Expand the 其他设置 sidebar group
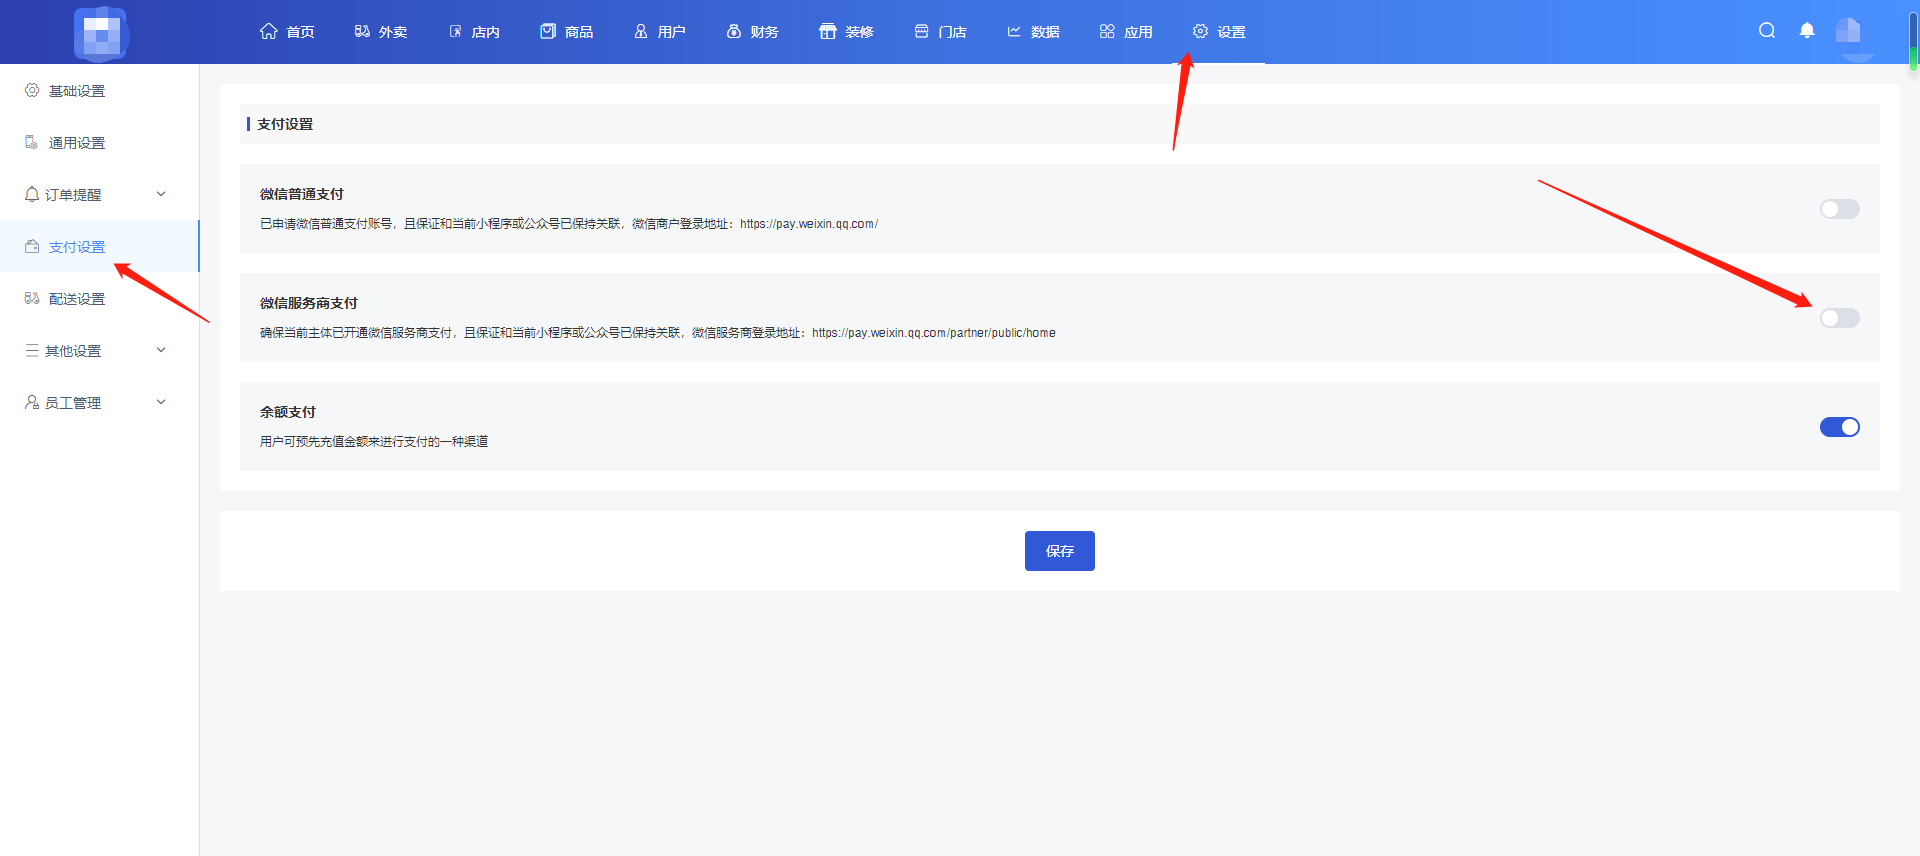Image resolution: width=1920 pixels, height=856 pixels. (x=95, y=351)
